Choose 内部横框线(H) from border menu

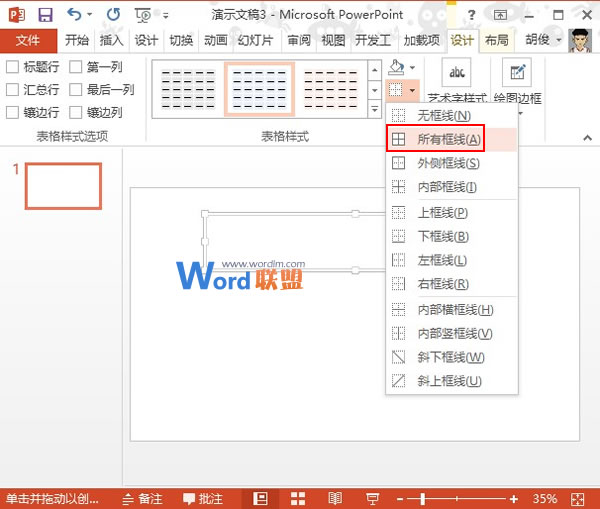[x=452, y=309]
